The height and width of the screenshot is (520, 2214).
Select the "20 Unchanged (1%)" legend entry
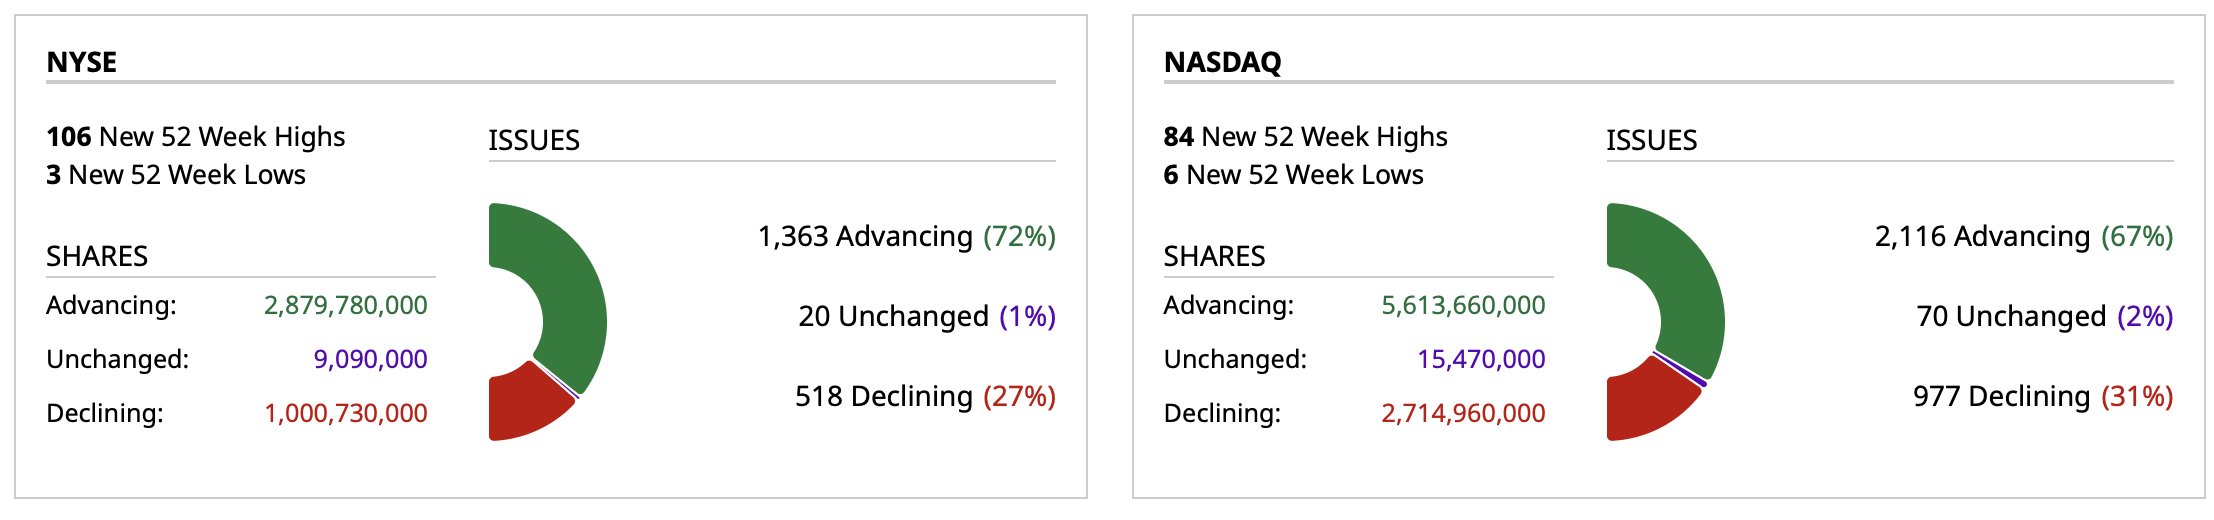coord(926,317)
